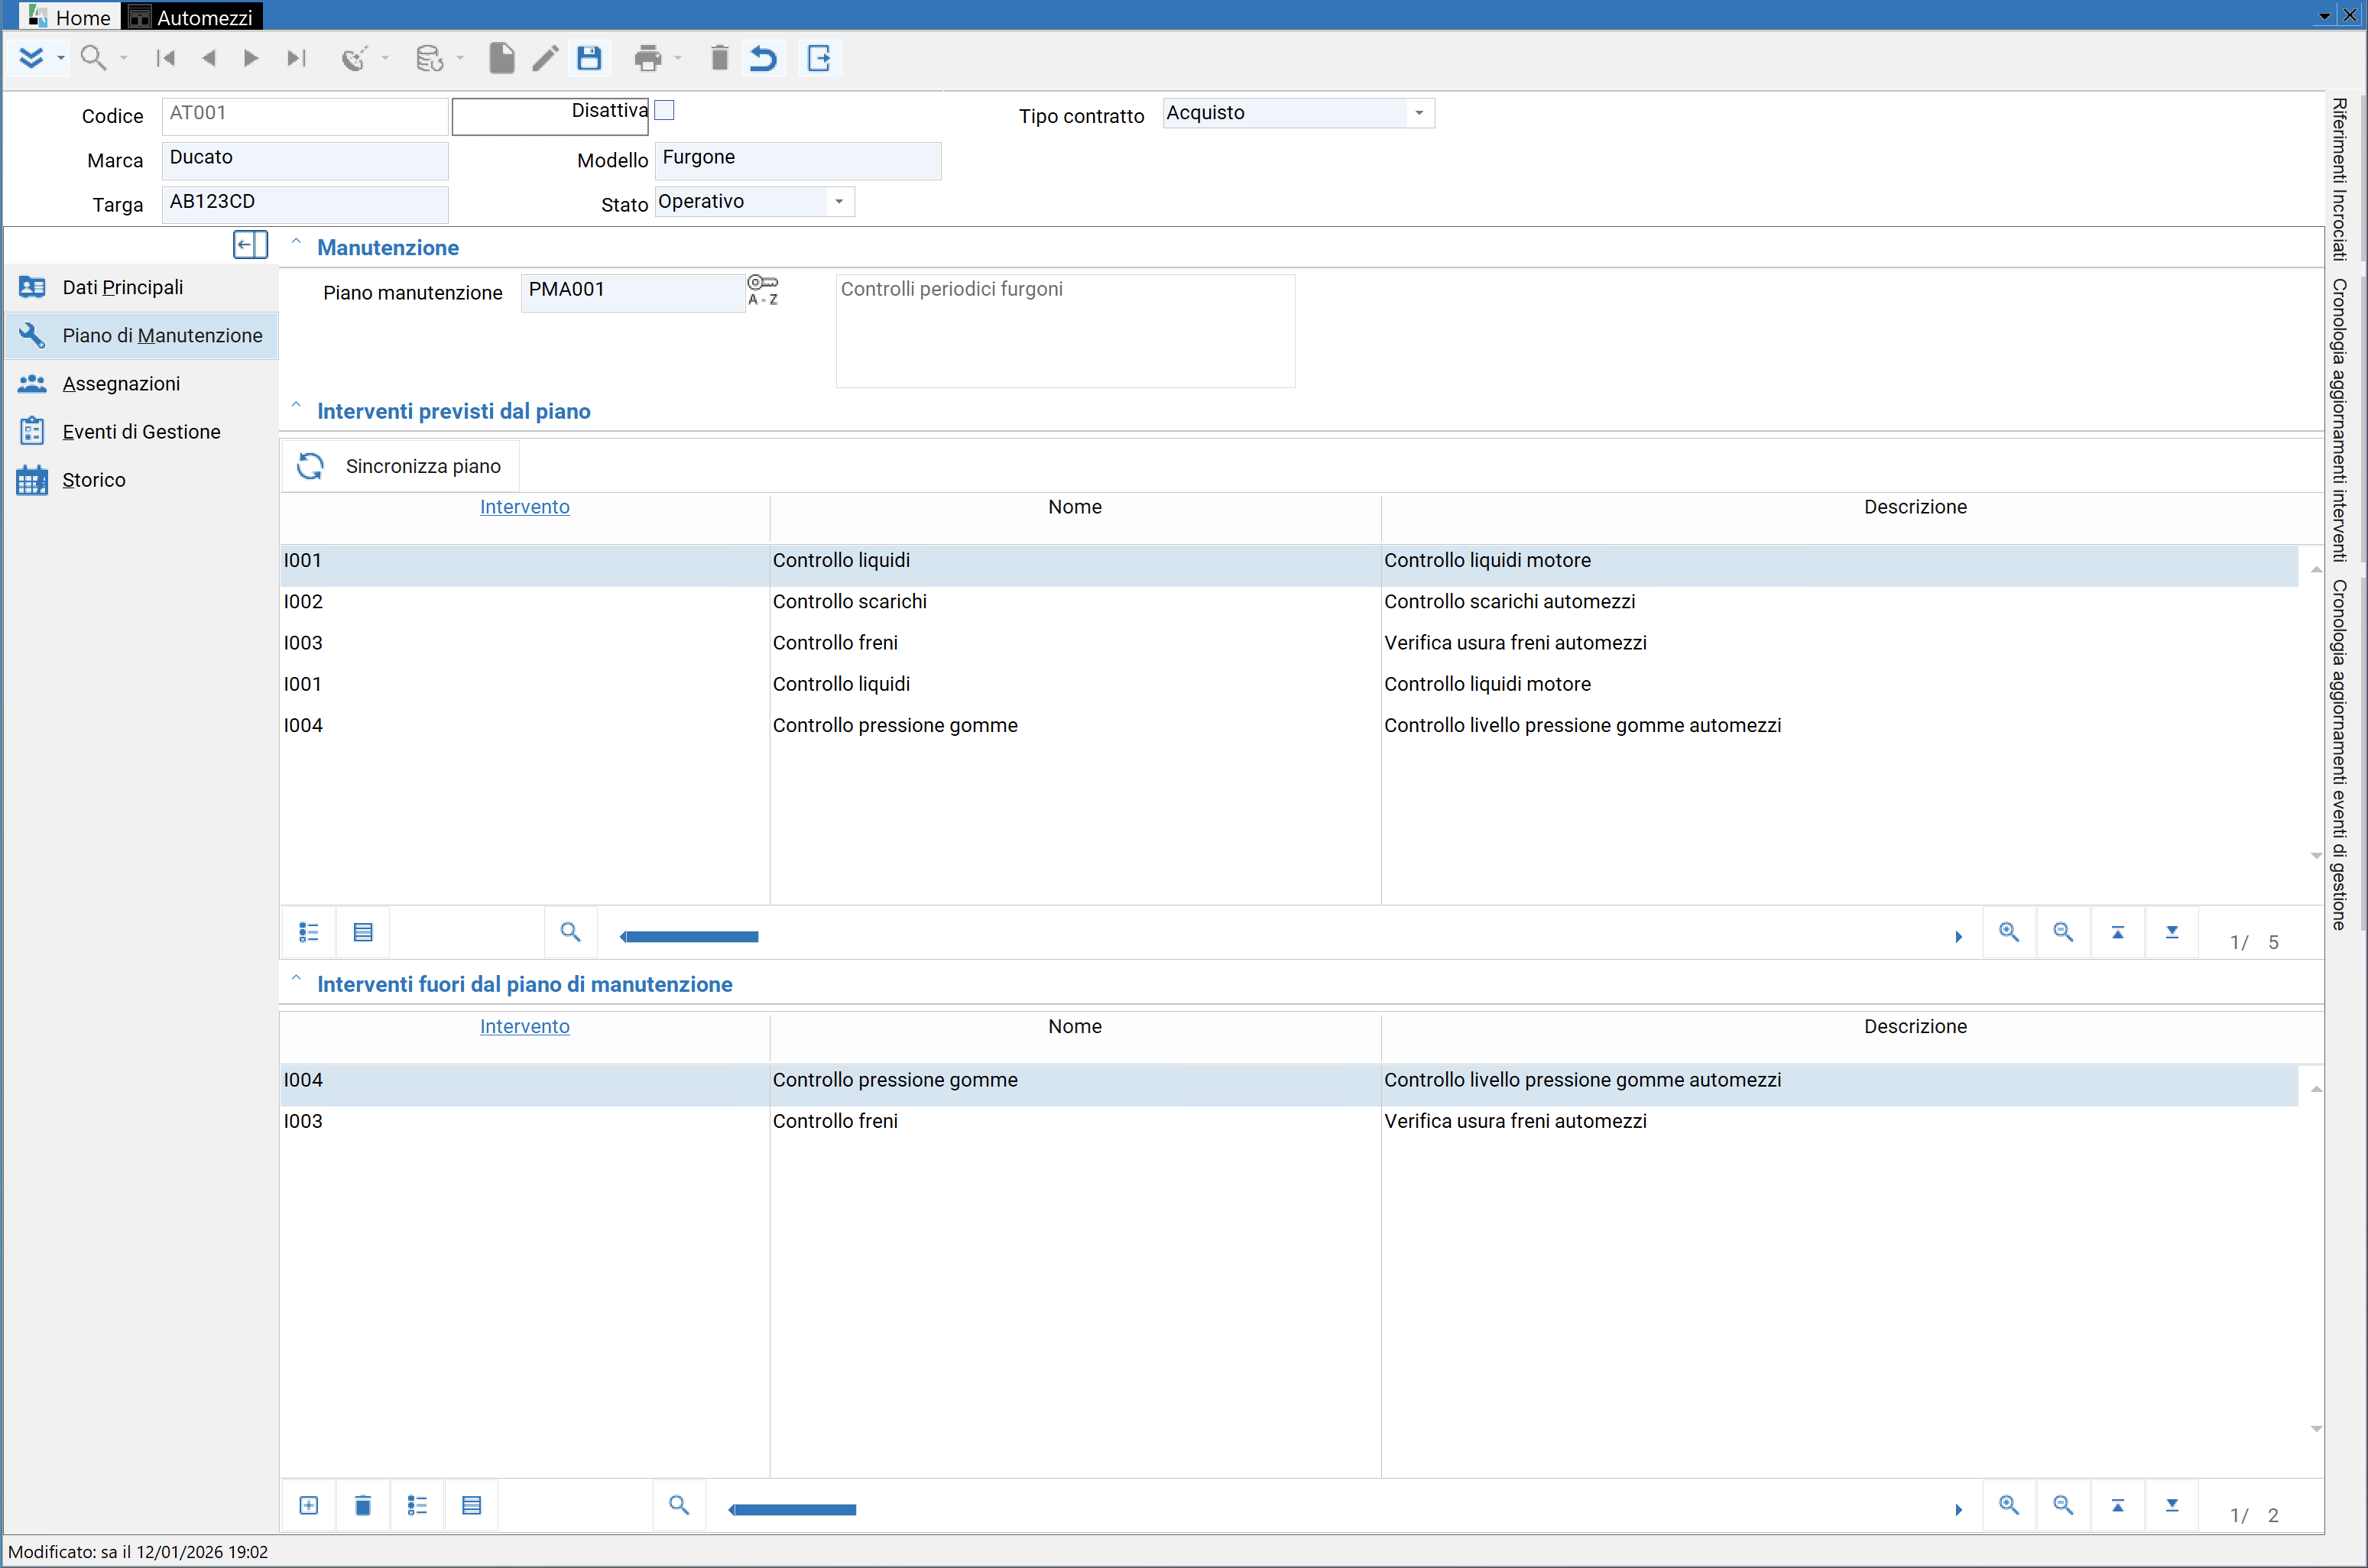This screenshot has width=2368, height=1568.
Task: Click the Print toolbar icon
Action: pos(648,58)
